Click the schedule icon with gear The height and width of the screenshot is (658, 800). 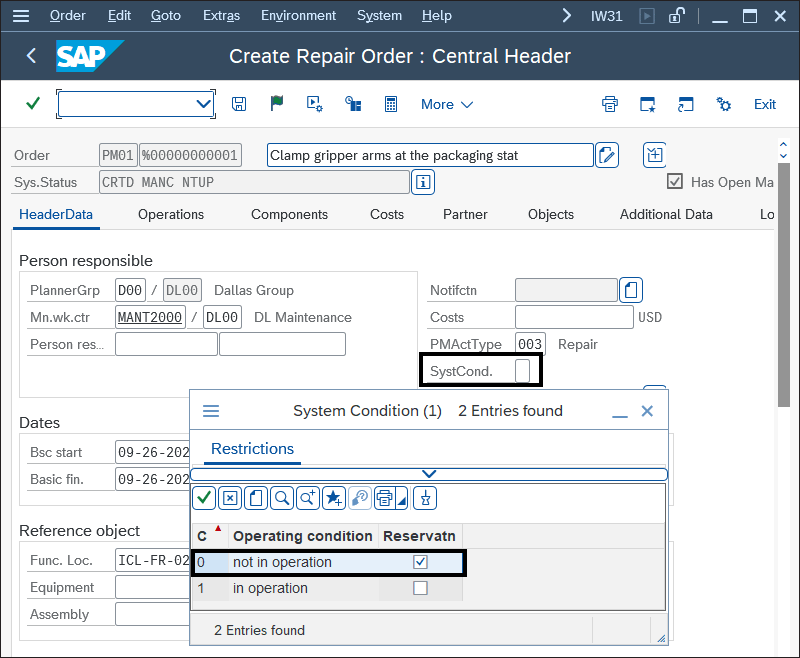(314, 104)
